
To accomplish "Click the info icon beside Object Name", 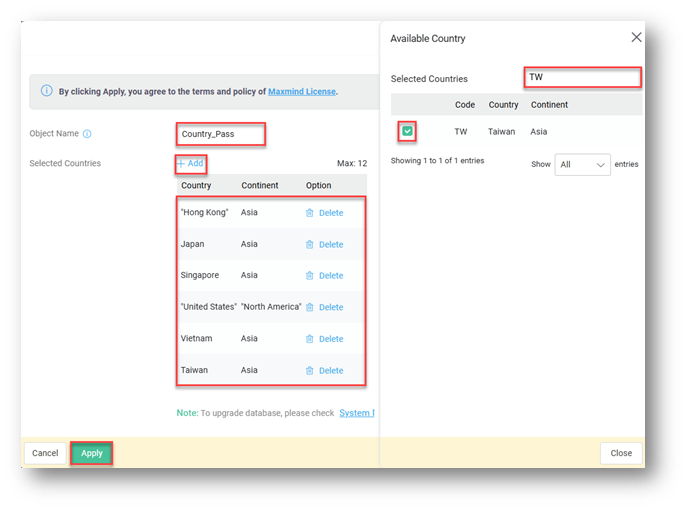I will pyautogui.click(x=87, y=134).
